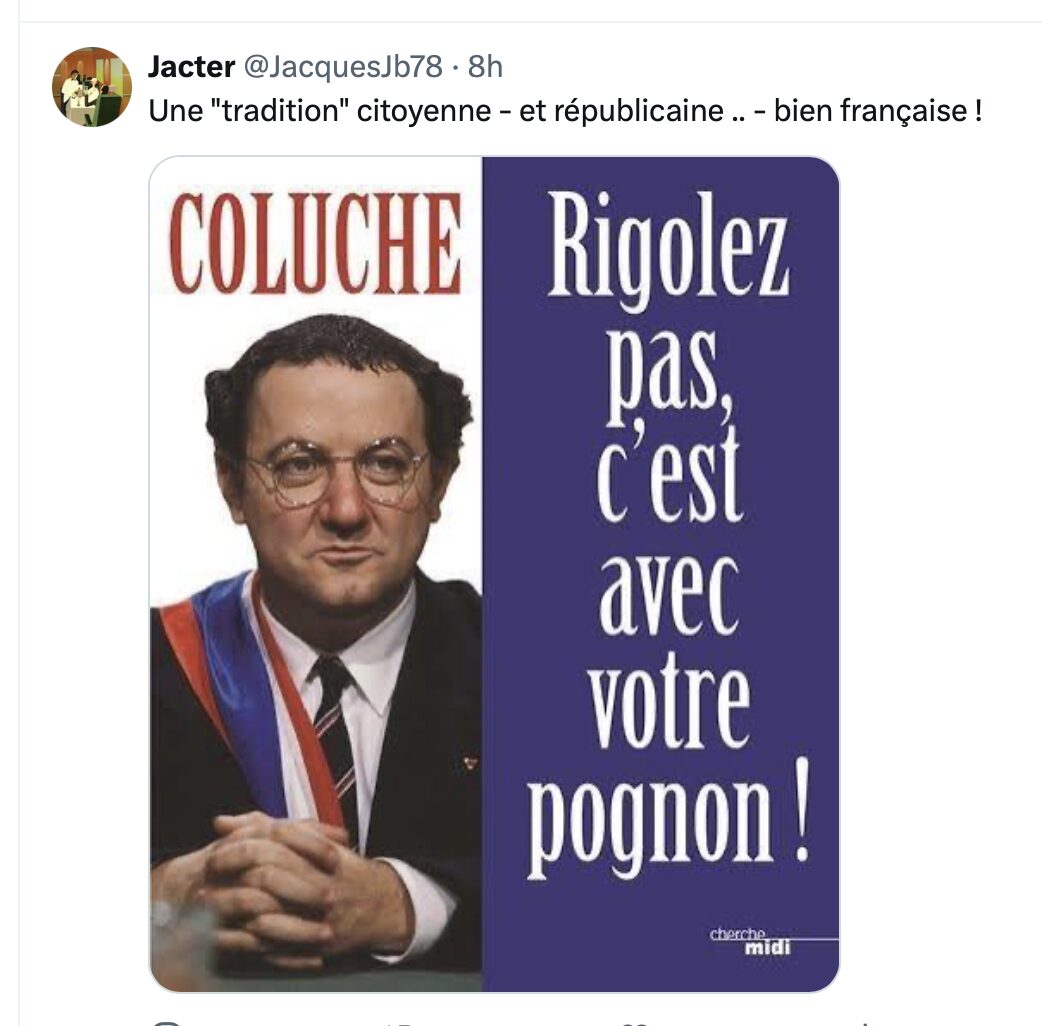Click the man's round glasses in photo
1042x1026 pixels.
click(x=337, y=470)
